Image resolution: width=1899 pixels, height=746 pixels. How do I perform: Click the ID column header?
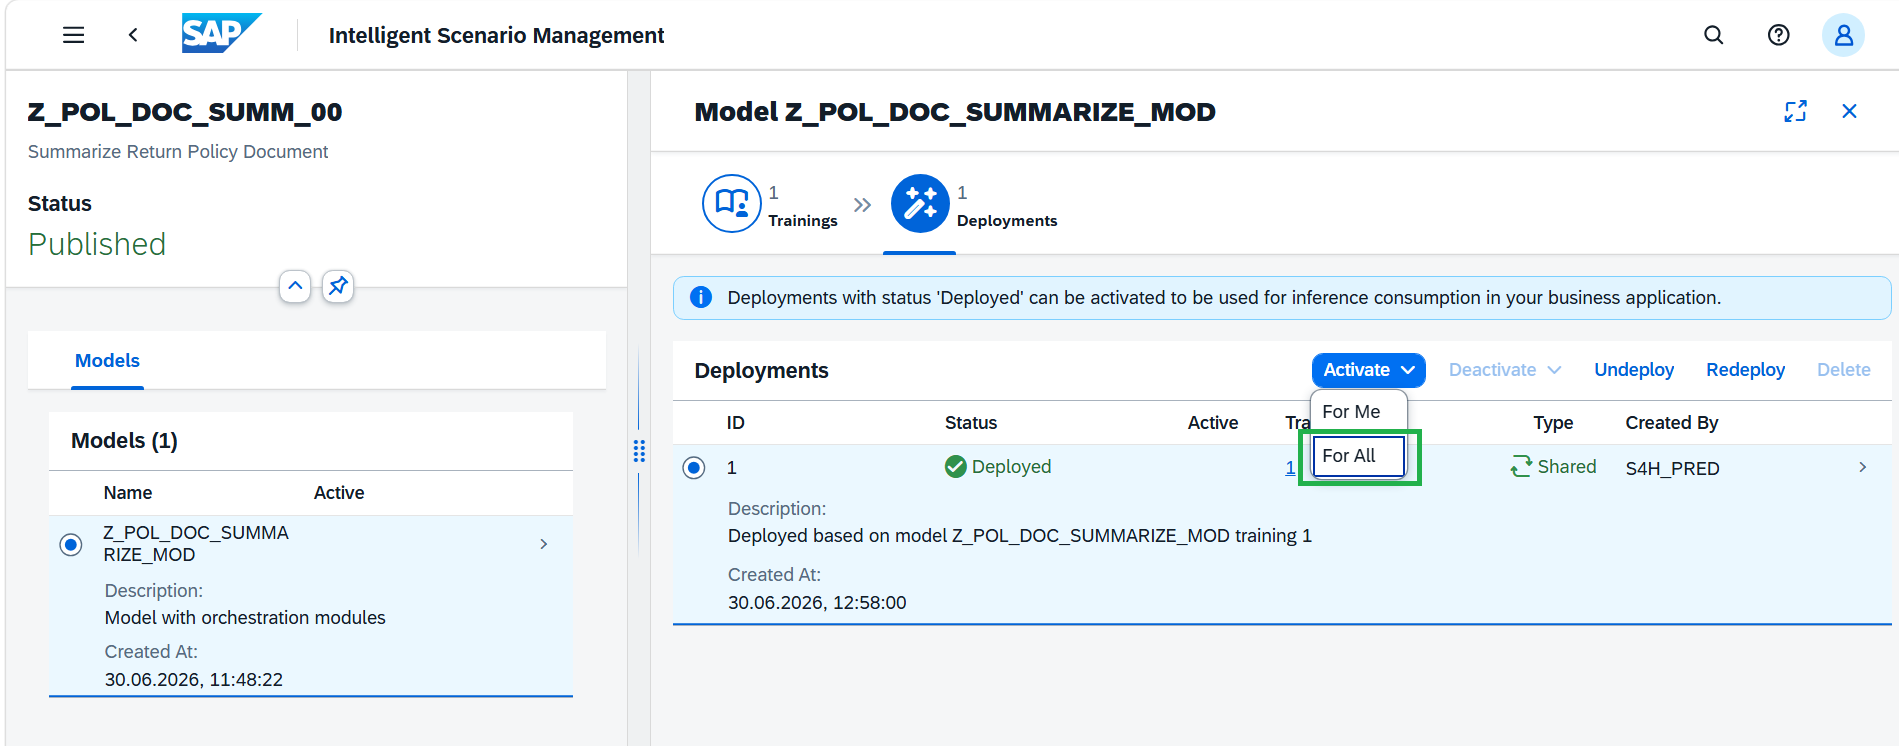tap(736, 423)
